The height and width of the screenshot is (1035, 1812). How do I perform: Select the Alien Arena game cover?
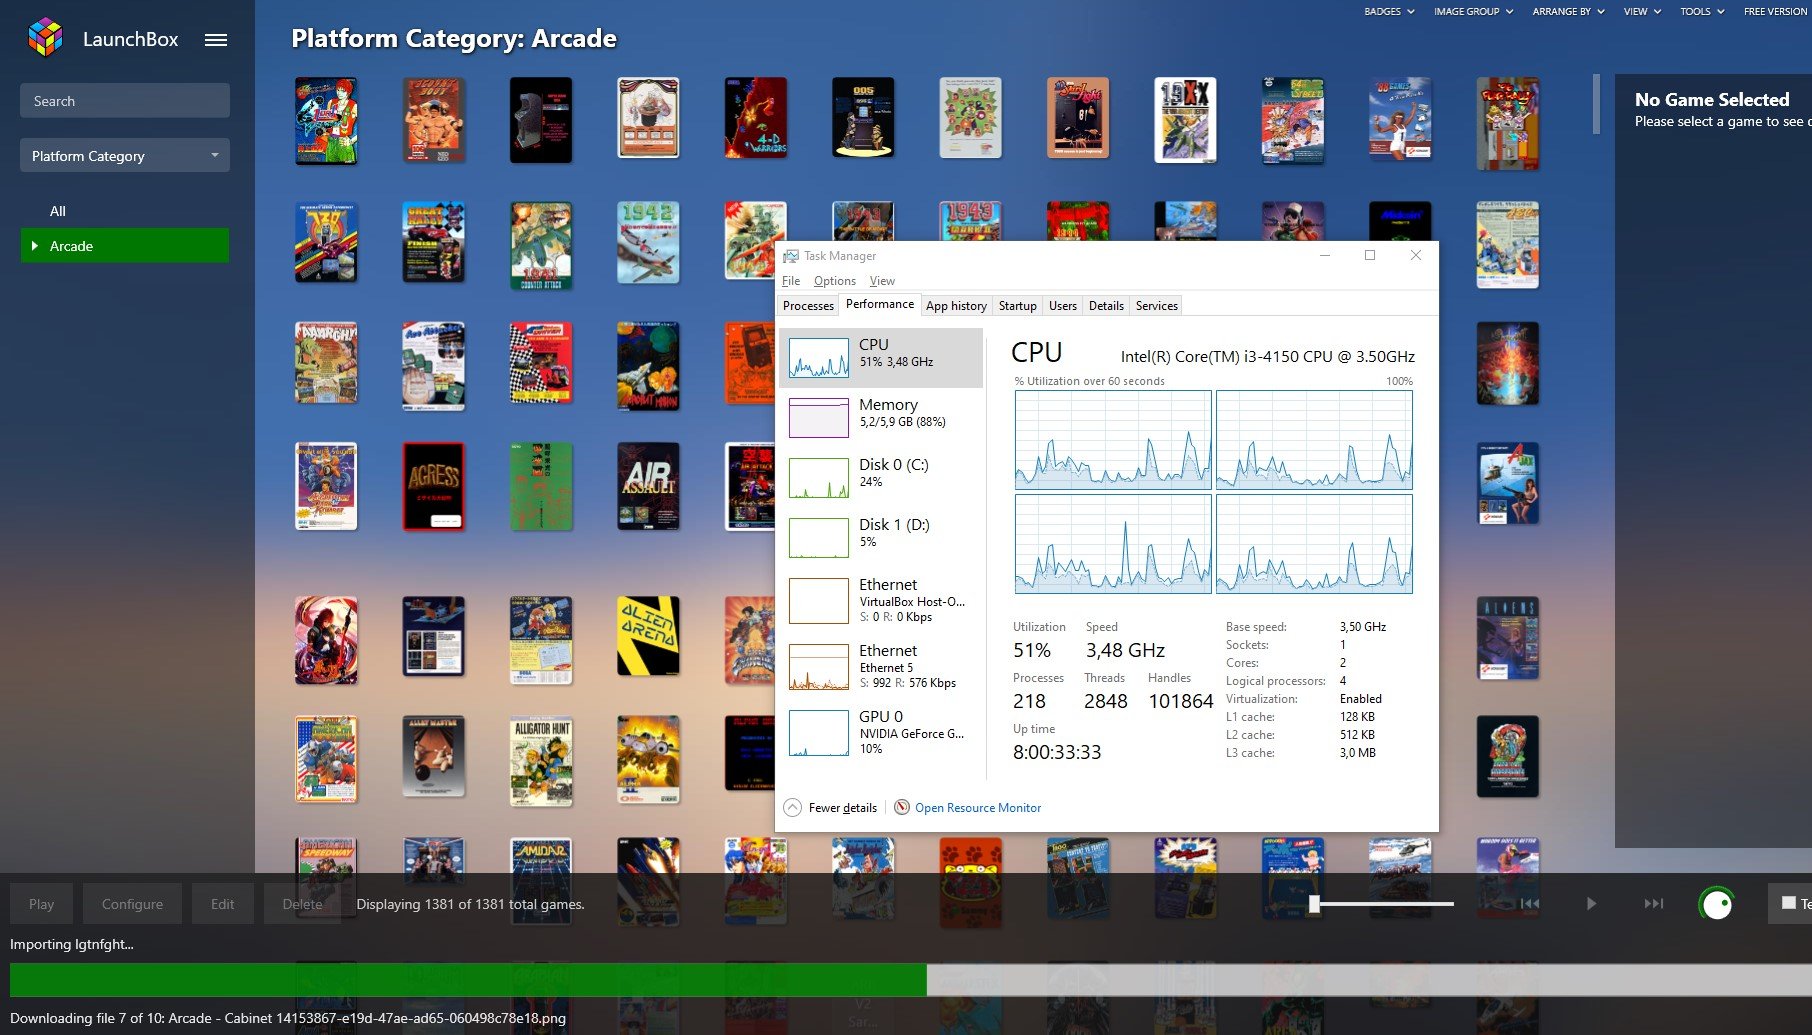click(x=648, y=636)
